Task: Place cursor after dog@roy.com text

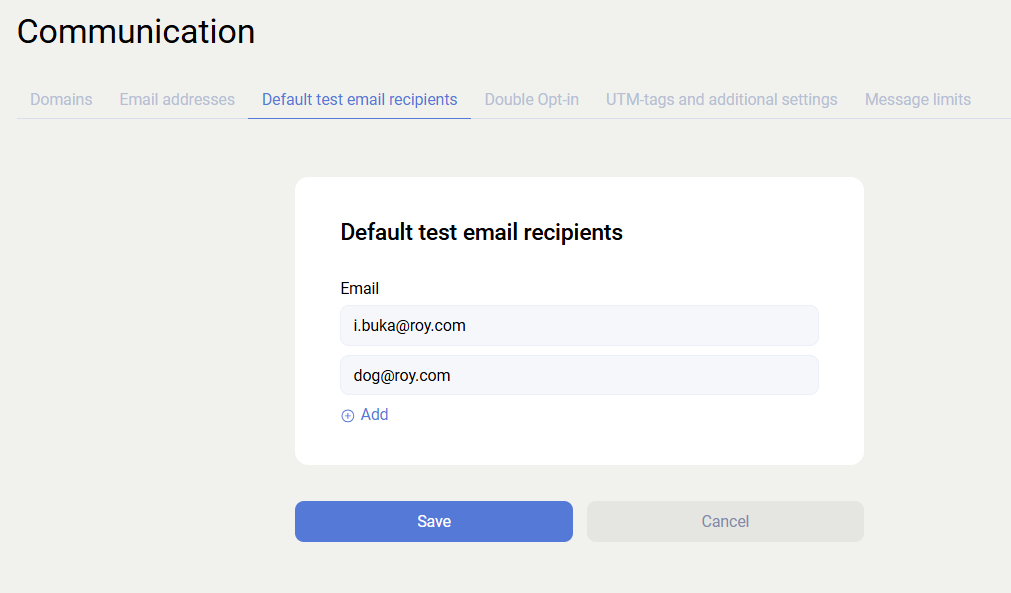Action: [x=452, y=376]
